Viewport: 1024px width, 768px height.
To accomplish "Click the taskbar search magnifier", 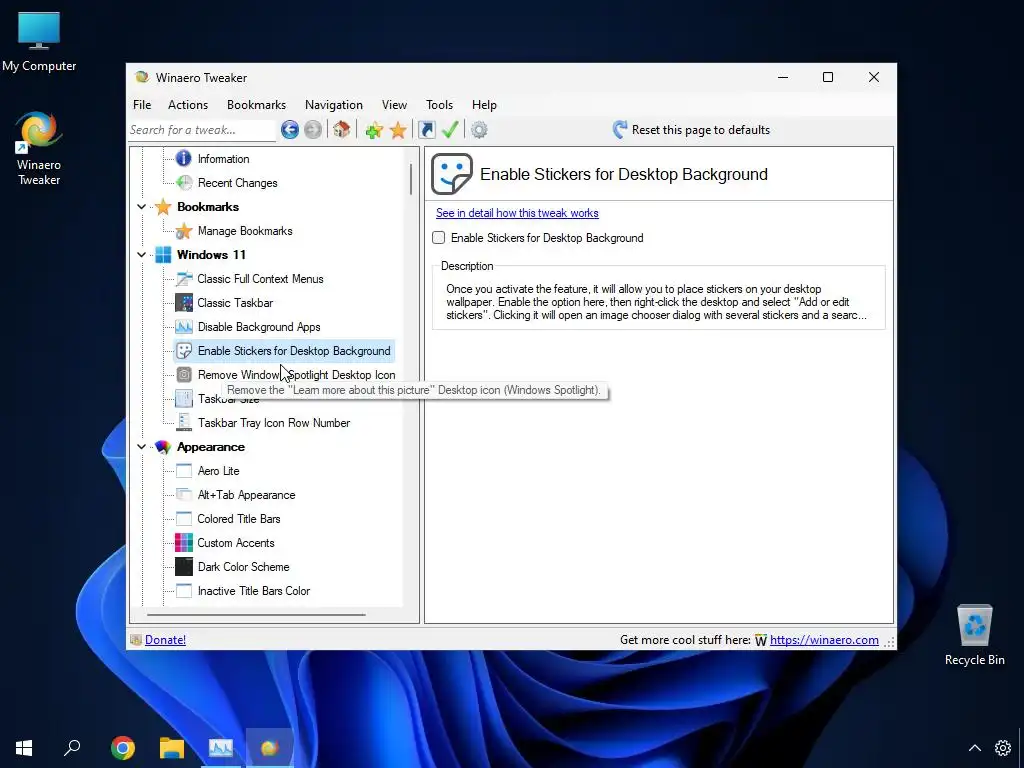I will 72,747.
